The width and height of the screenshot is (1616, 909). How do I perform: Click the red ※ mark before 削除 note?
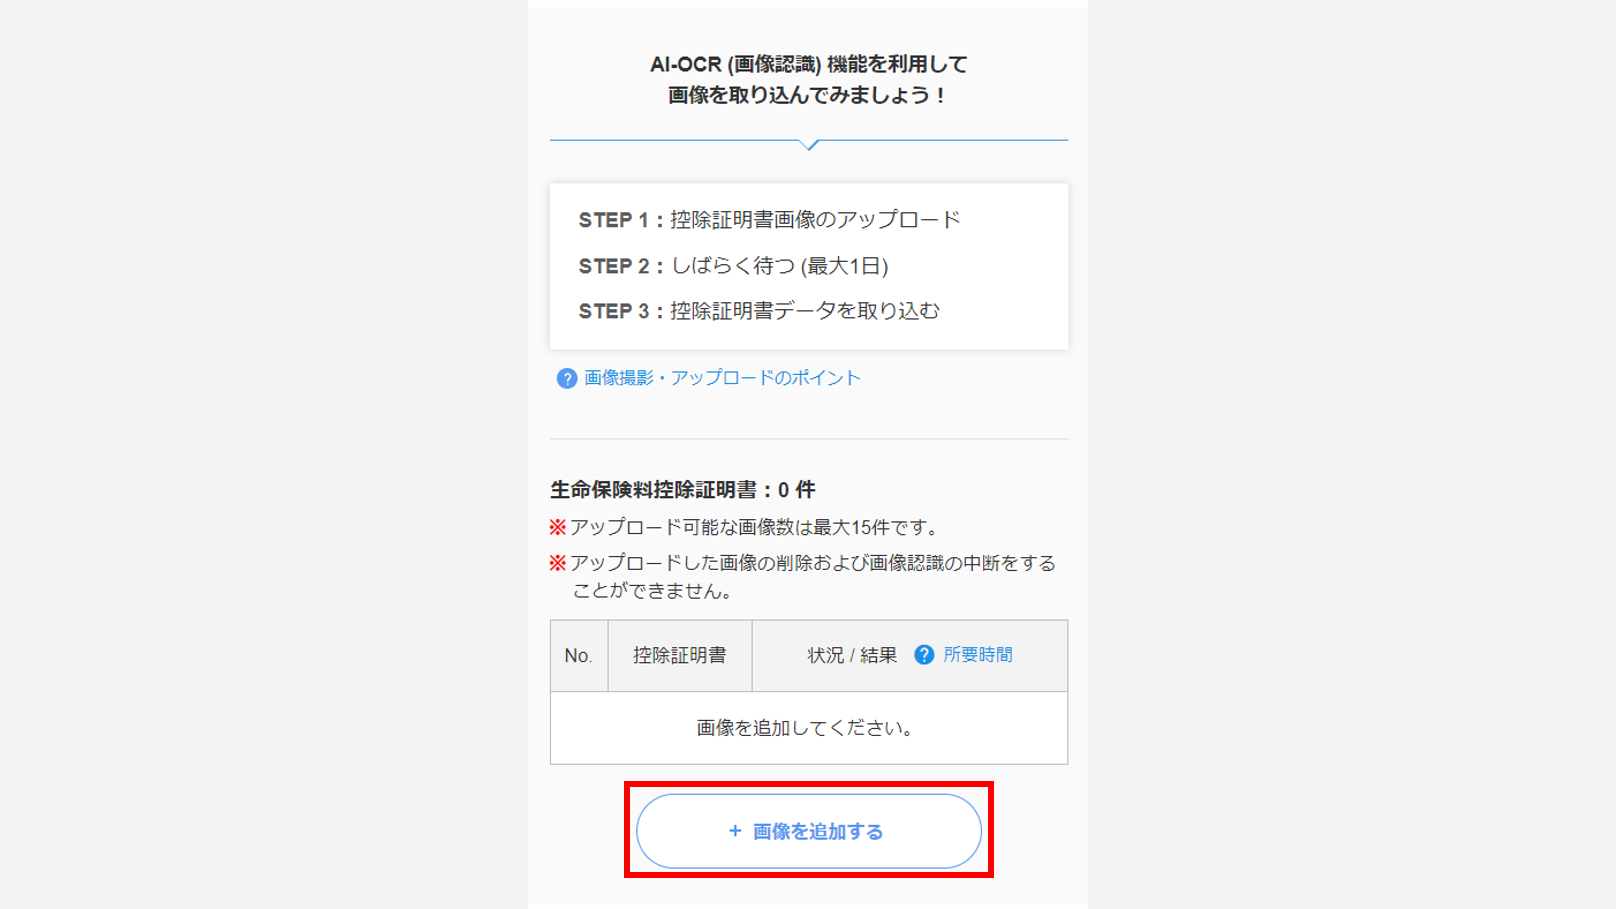click(558, 563)
